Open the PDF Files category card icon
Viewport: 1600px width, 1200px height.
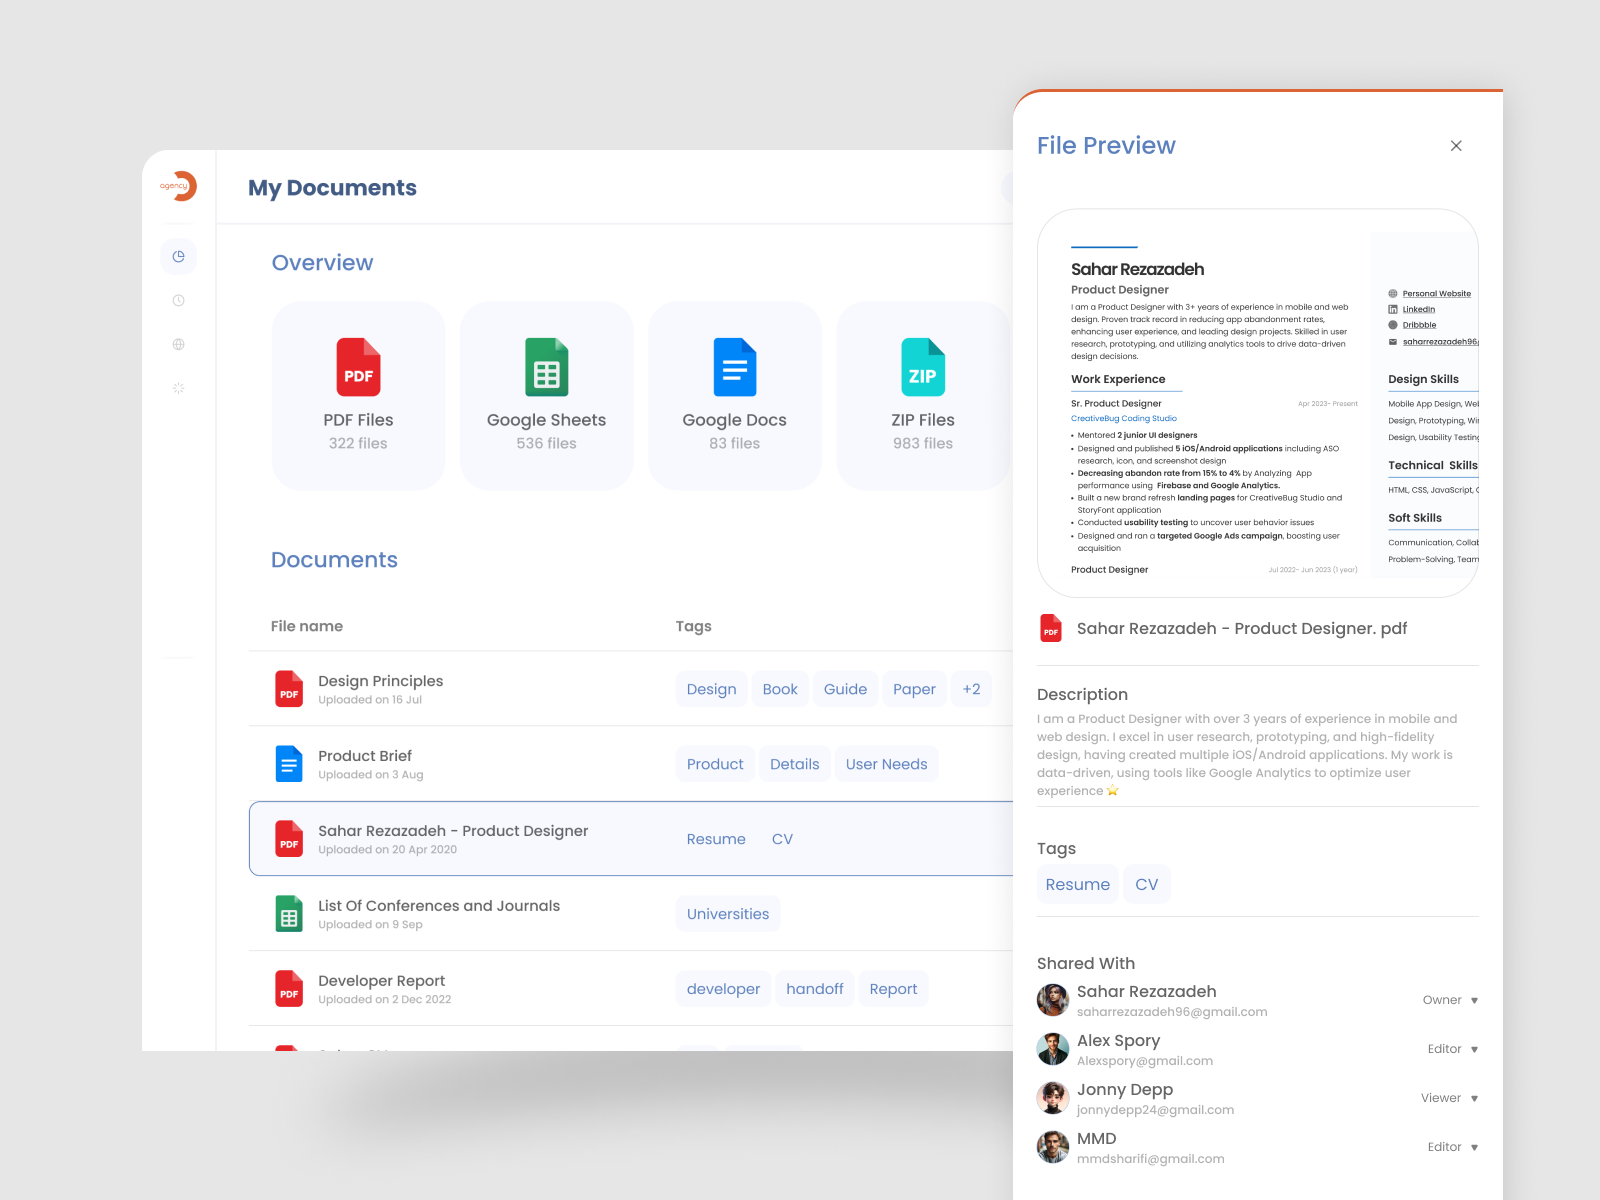click(x=357, y=367)
